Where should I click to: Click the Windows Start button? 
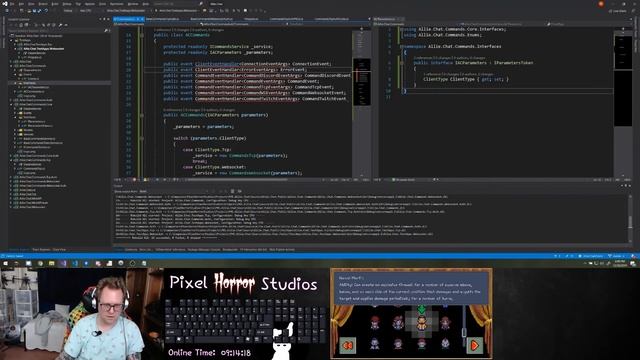click(x=5, y=263)
